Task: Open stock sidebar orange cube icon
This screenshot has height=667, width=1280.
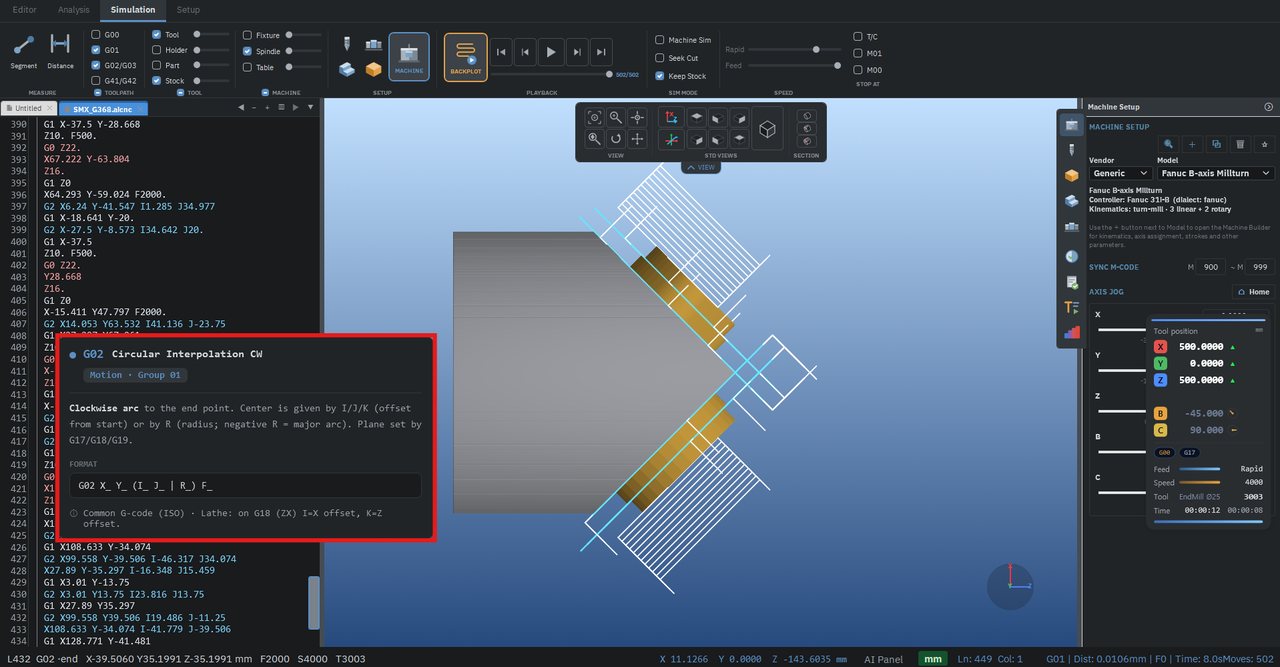Action: point(1072,175)
